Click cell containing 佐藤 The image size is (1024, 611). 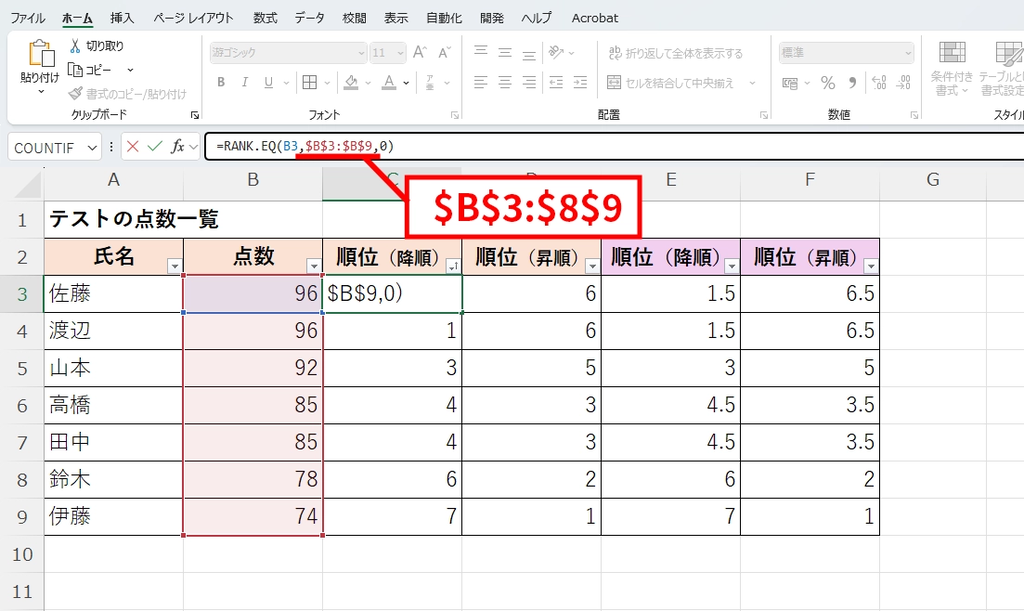click(x=114, y=294)
